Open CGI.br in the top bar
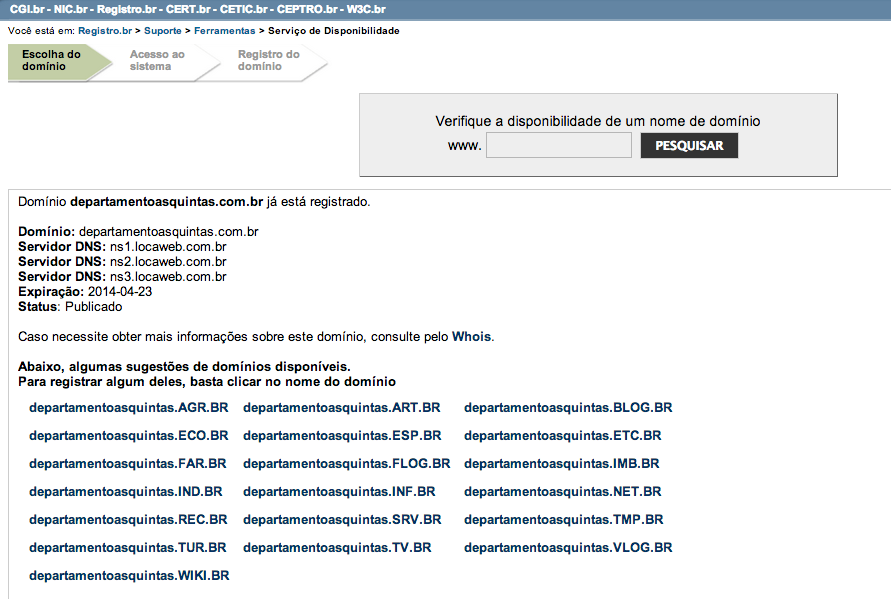The width and height of the screenshot is (891, 599). point(26,9)
